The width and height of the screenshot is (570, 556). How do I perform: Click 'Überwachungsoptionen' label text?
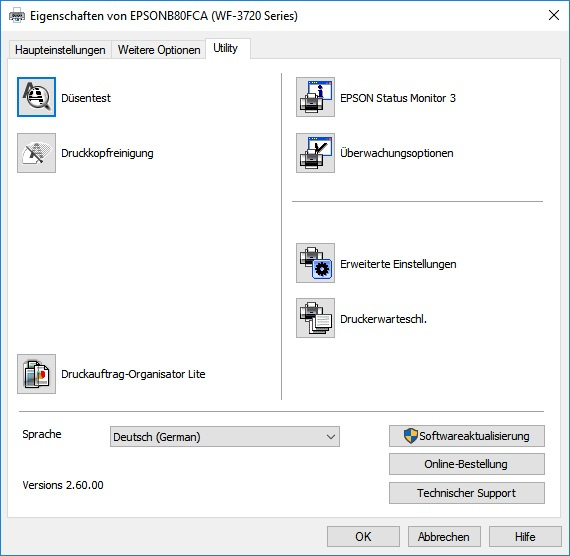(397, 153)
